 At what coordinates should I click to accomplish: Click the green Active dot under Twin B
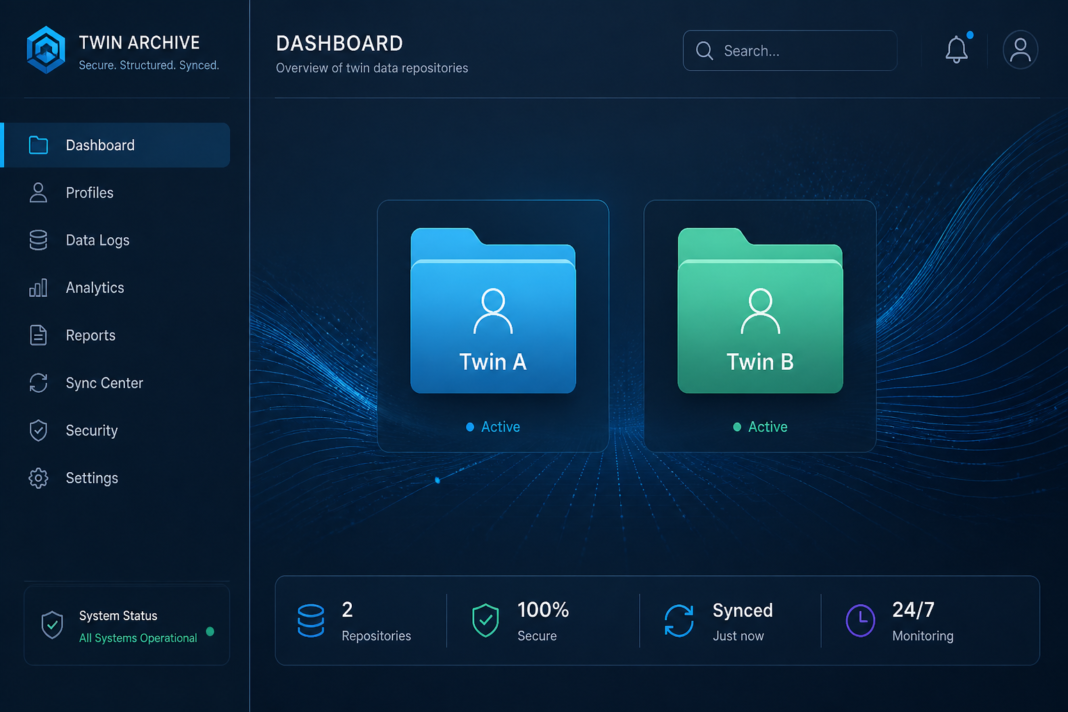pos(737,427)
